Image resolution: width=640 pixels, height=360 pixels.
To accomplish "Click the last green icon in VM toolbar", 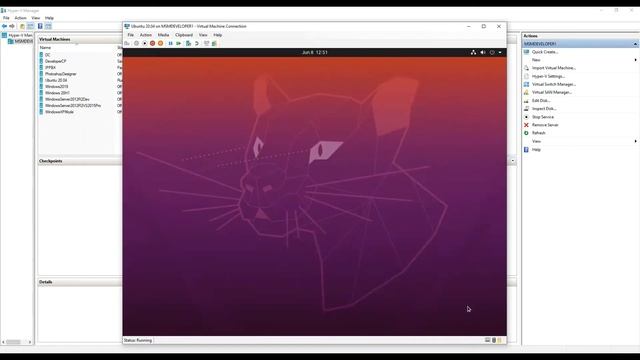I will point(214,43).
